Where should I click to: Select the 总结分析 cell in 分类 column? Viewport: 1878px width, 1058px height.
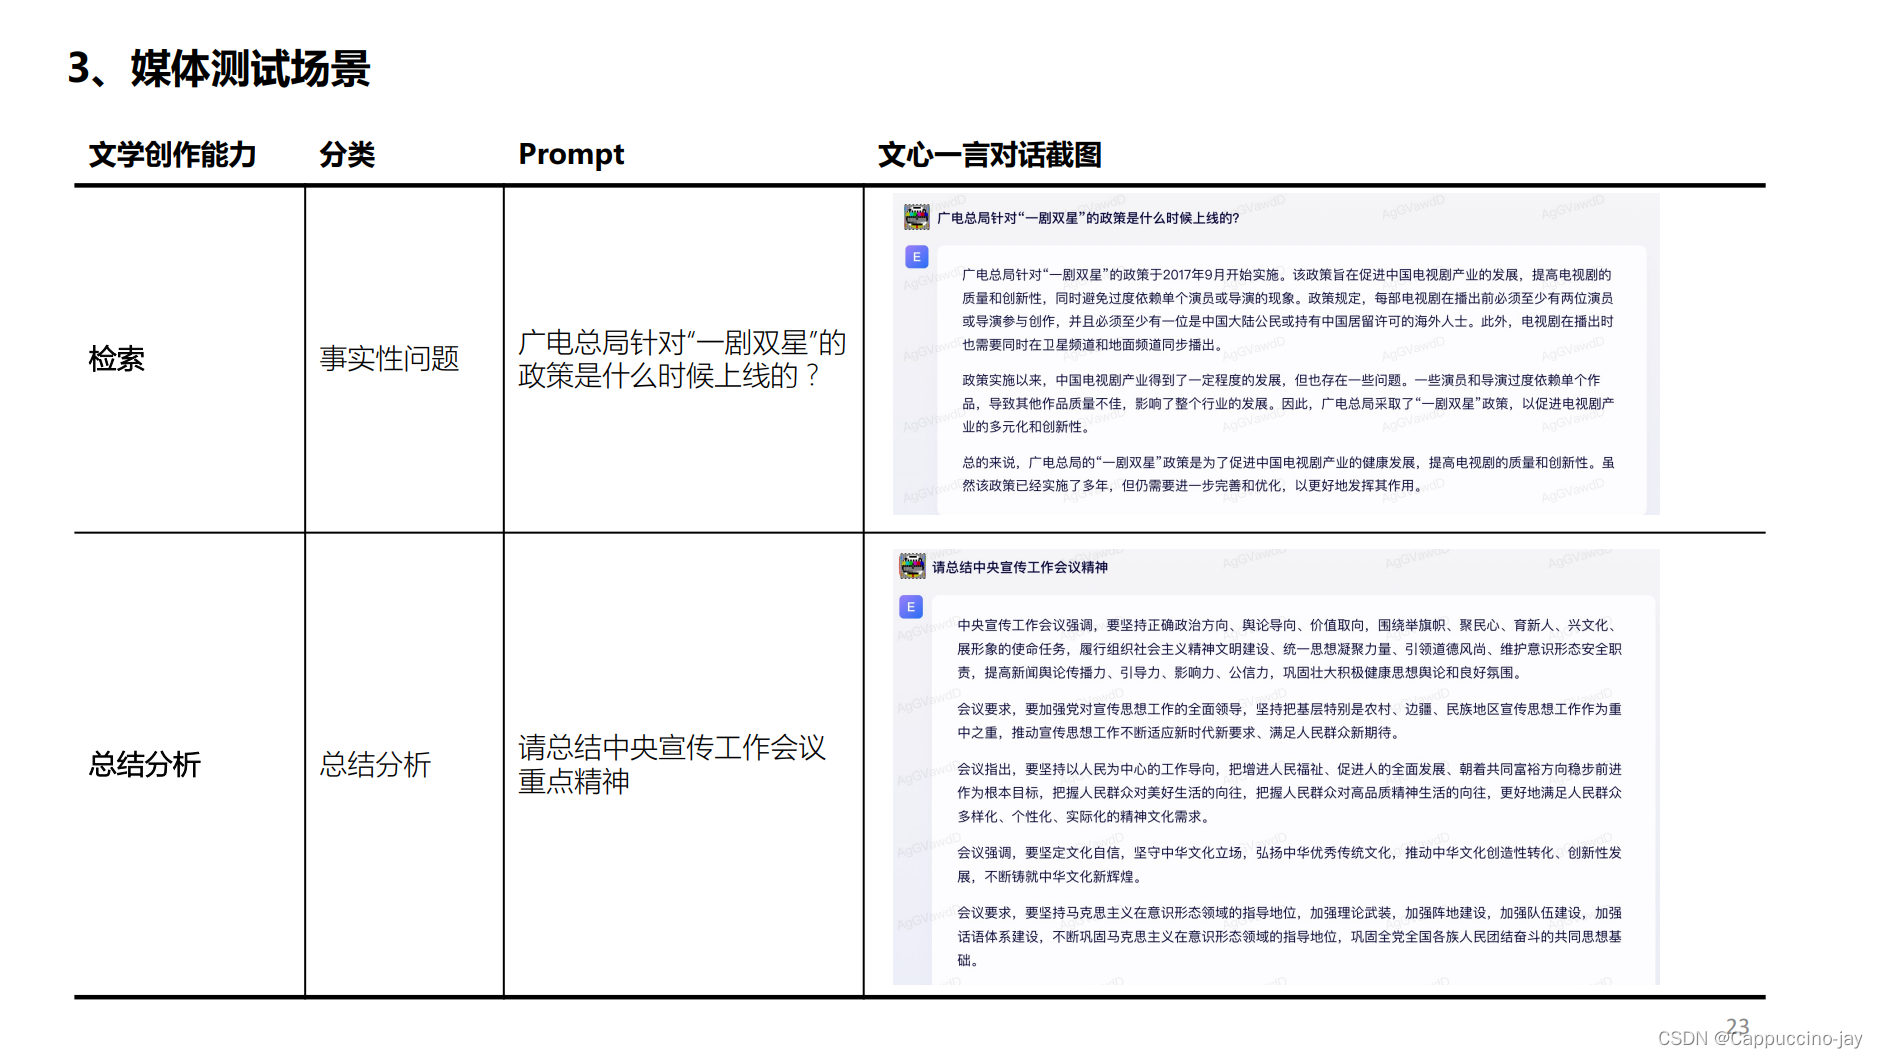375,765
